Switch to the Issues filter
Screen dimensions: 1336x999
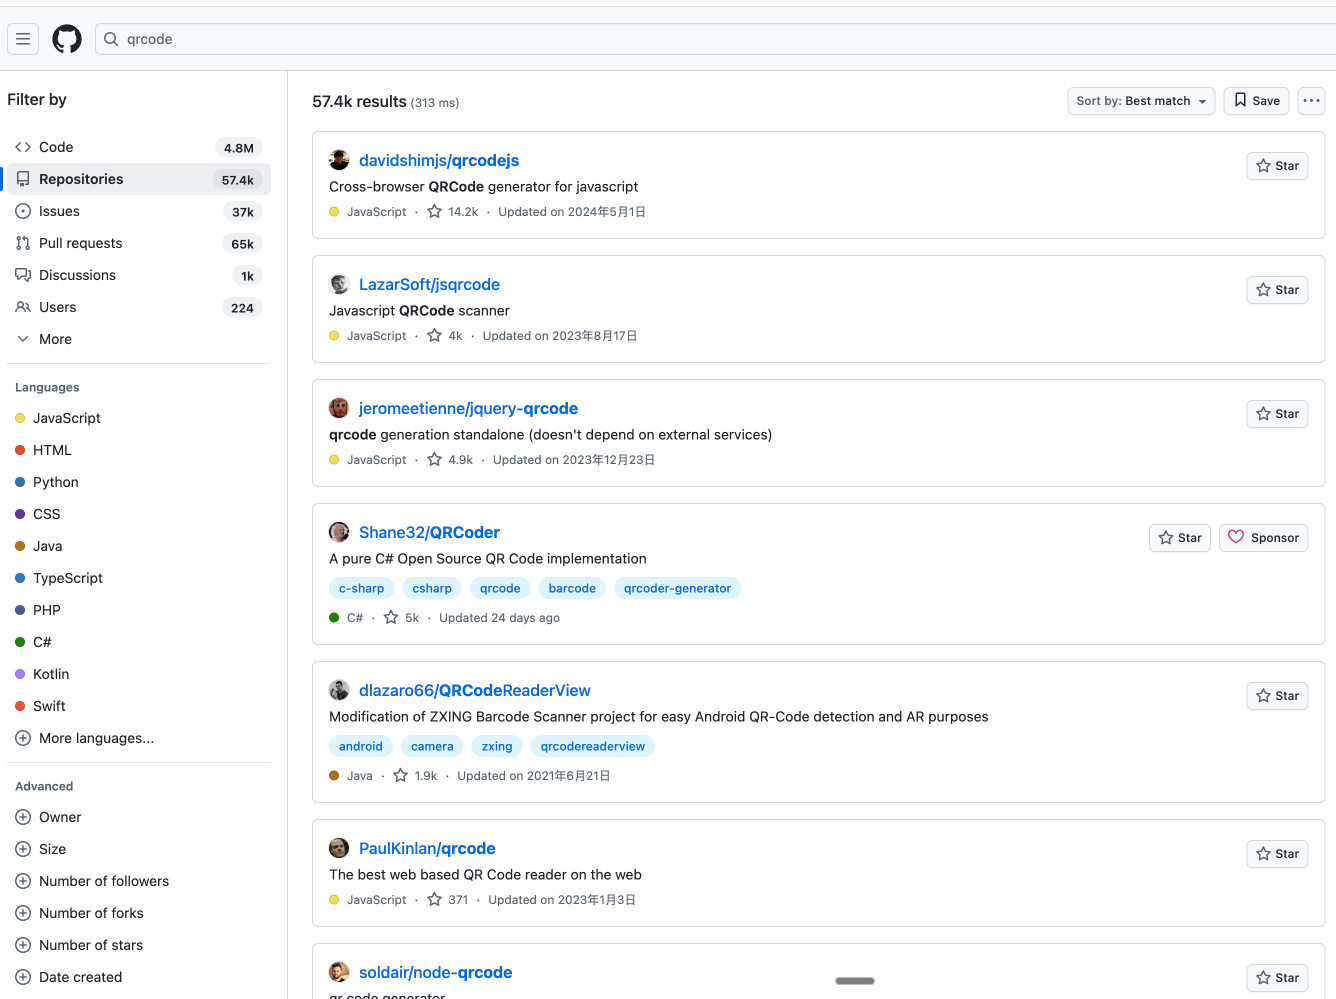(59, 211)
